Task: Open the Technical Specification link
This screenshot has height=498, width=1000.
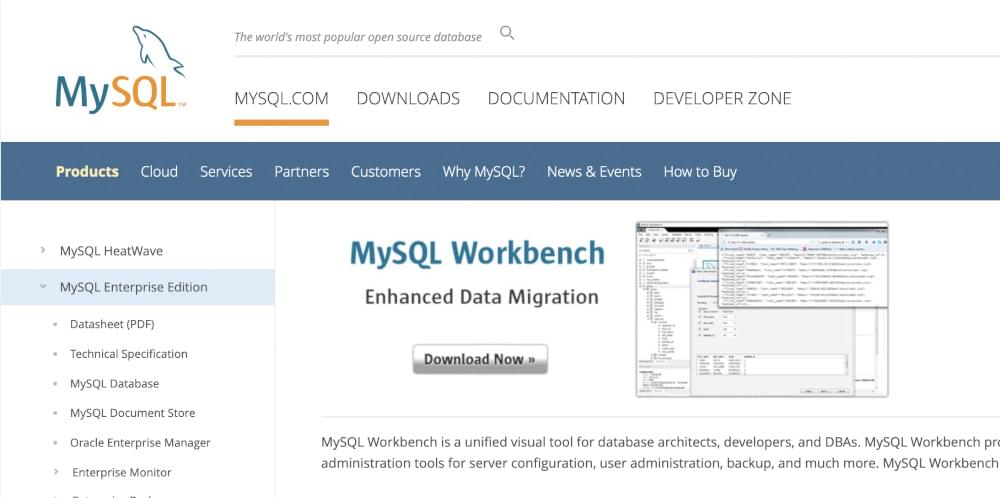Action: click(129, 354)
